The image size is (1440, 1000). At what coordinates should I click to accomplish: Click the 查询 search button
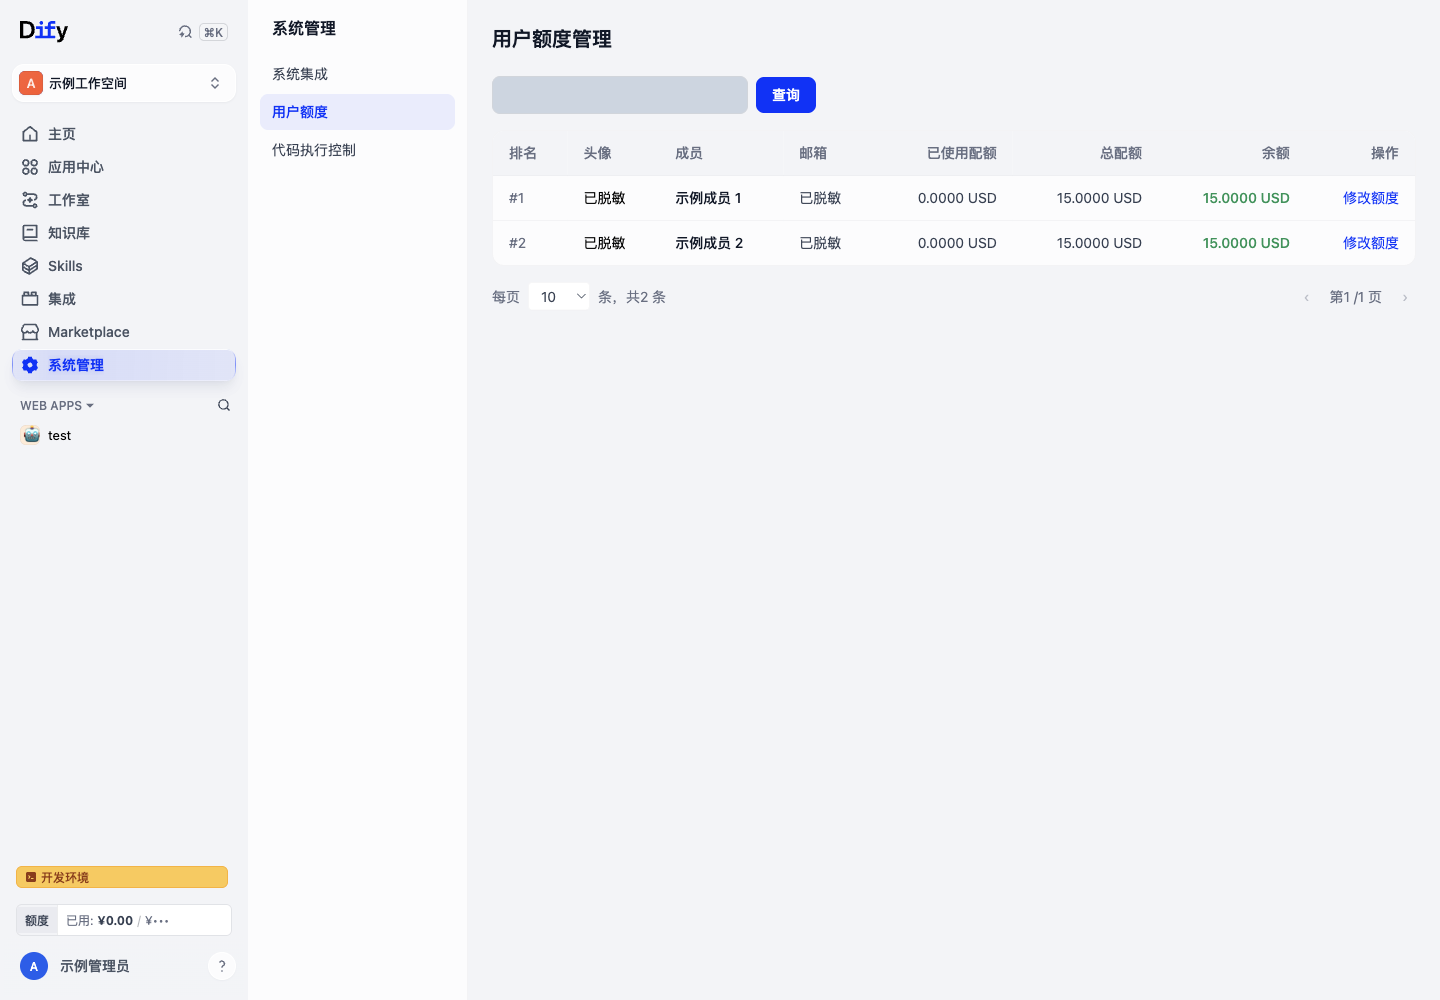pos(786,95)
